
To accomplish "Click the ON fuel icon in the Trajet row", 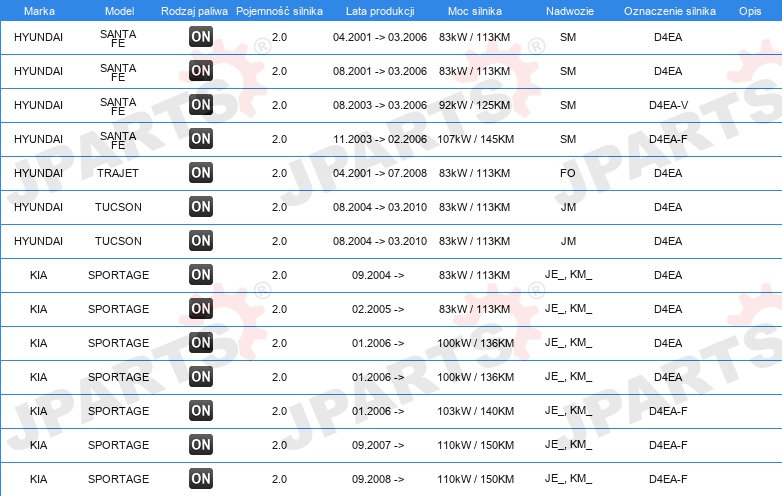I will pos(201,172).
